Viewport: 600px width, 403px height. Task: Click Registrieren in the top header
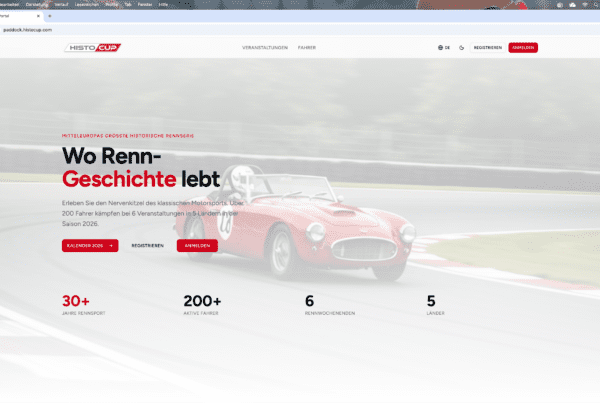[x=487, y=47]
